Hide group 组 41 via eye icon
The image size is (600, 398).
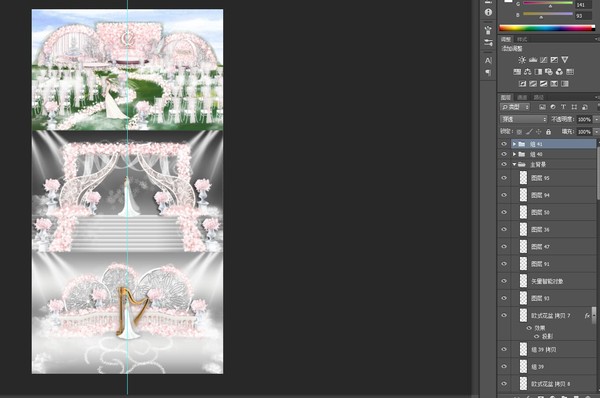click(x=504, y=144)
